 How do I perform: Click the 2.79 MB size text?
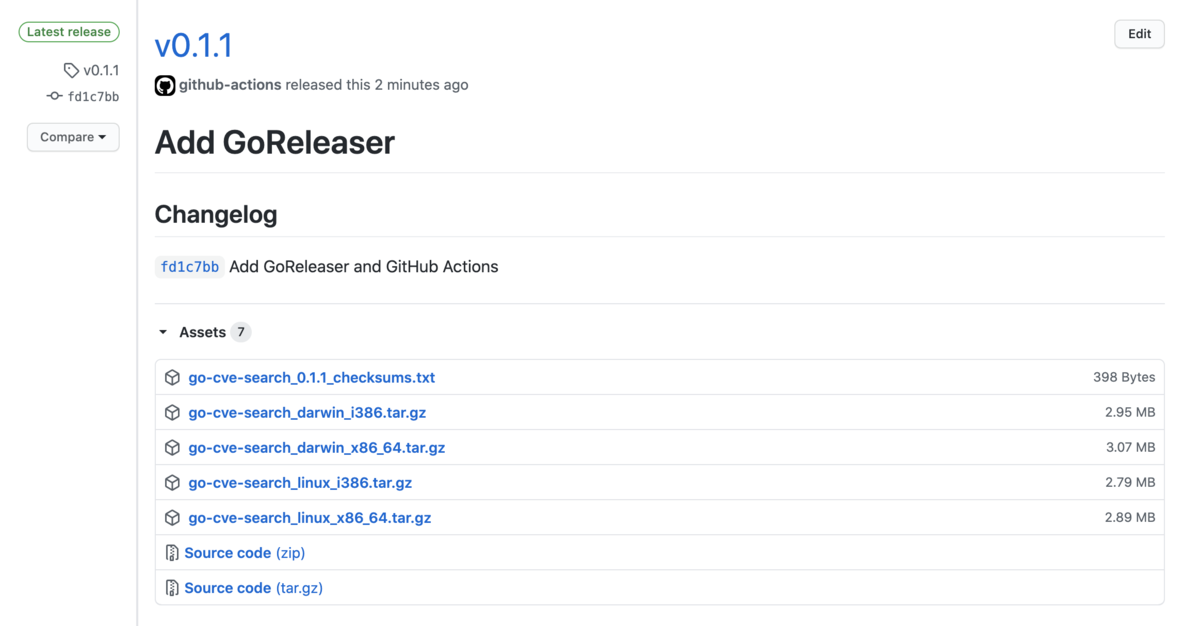(1130, 483)
